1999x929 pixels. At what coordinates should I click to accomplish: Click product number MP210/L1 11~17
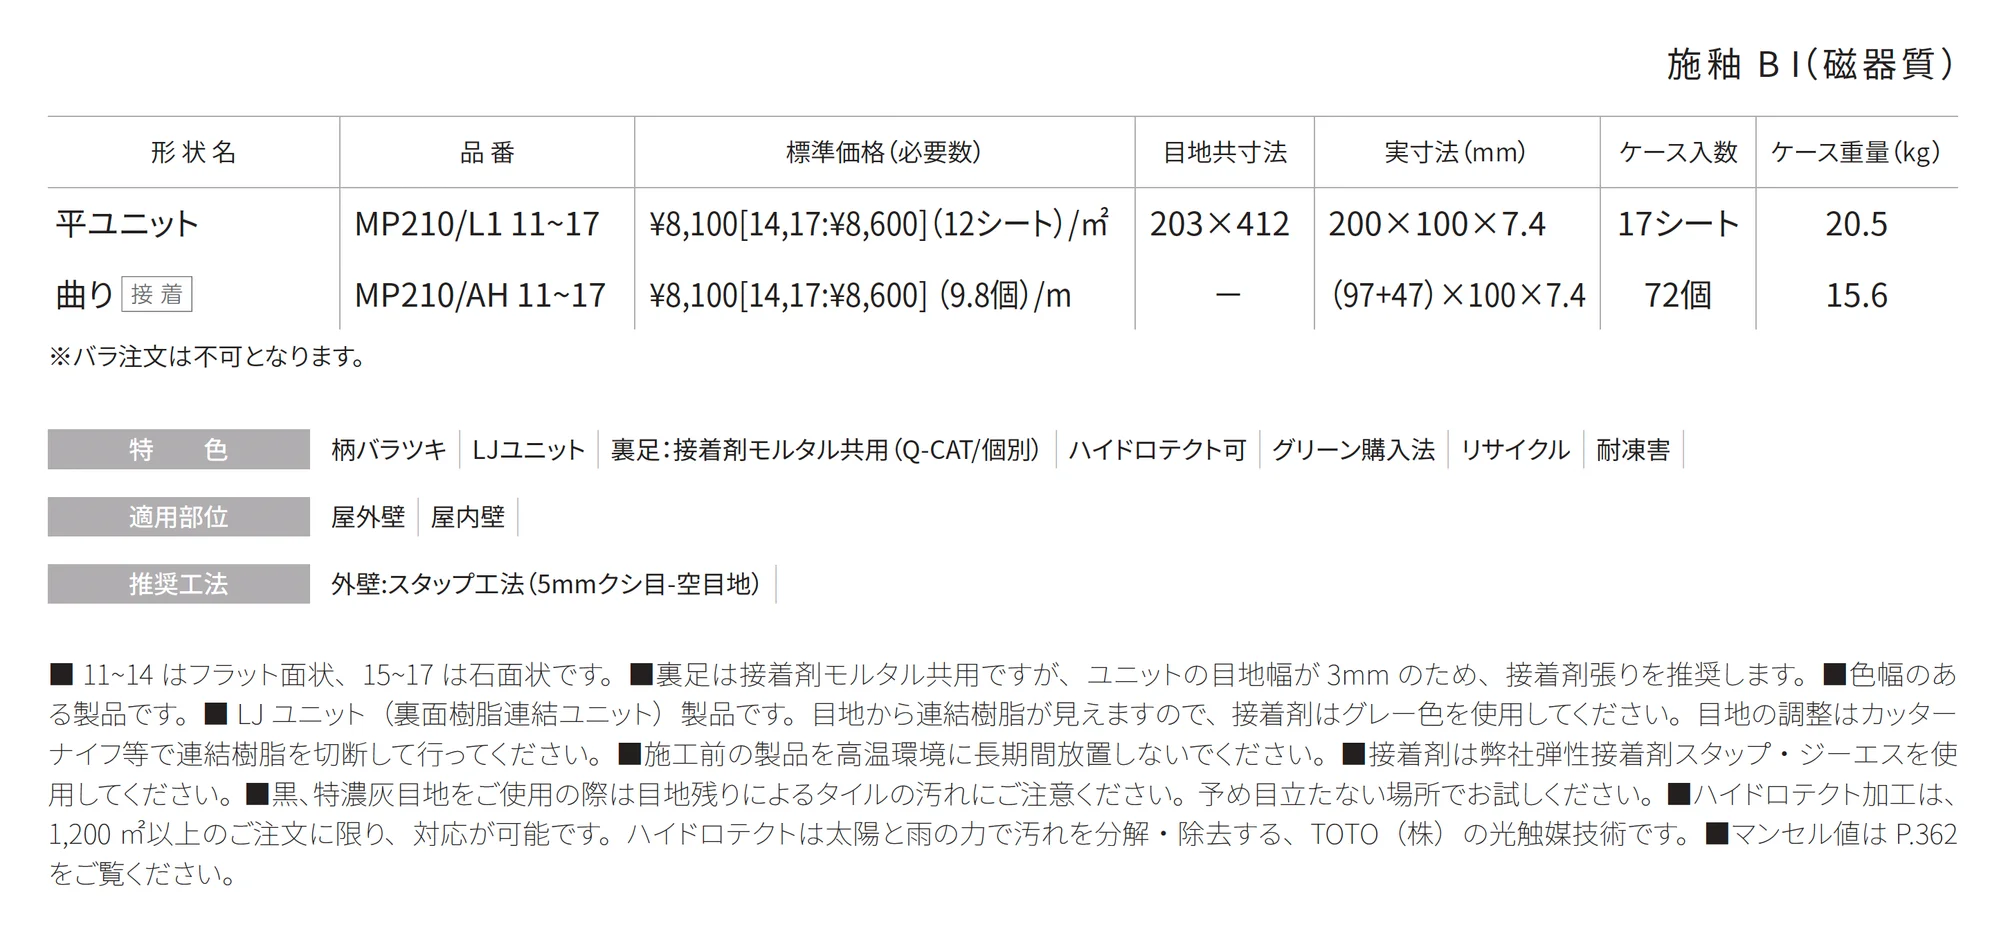tap(477, 223)
